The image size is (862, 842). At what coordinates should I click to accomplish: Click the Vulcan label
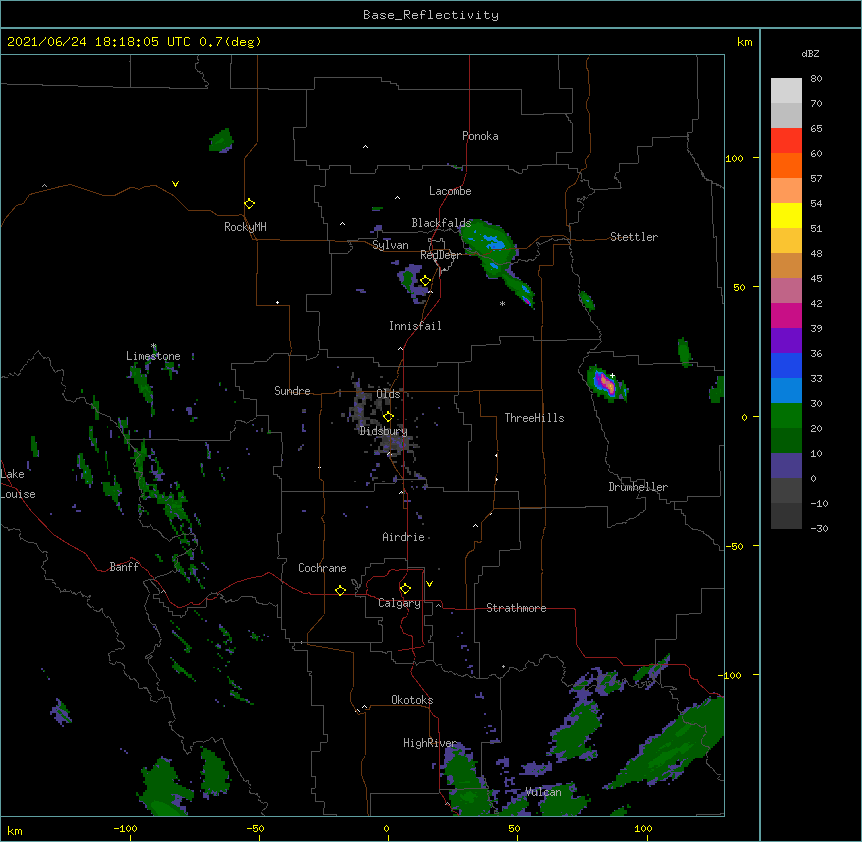tap(543, 792)
